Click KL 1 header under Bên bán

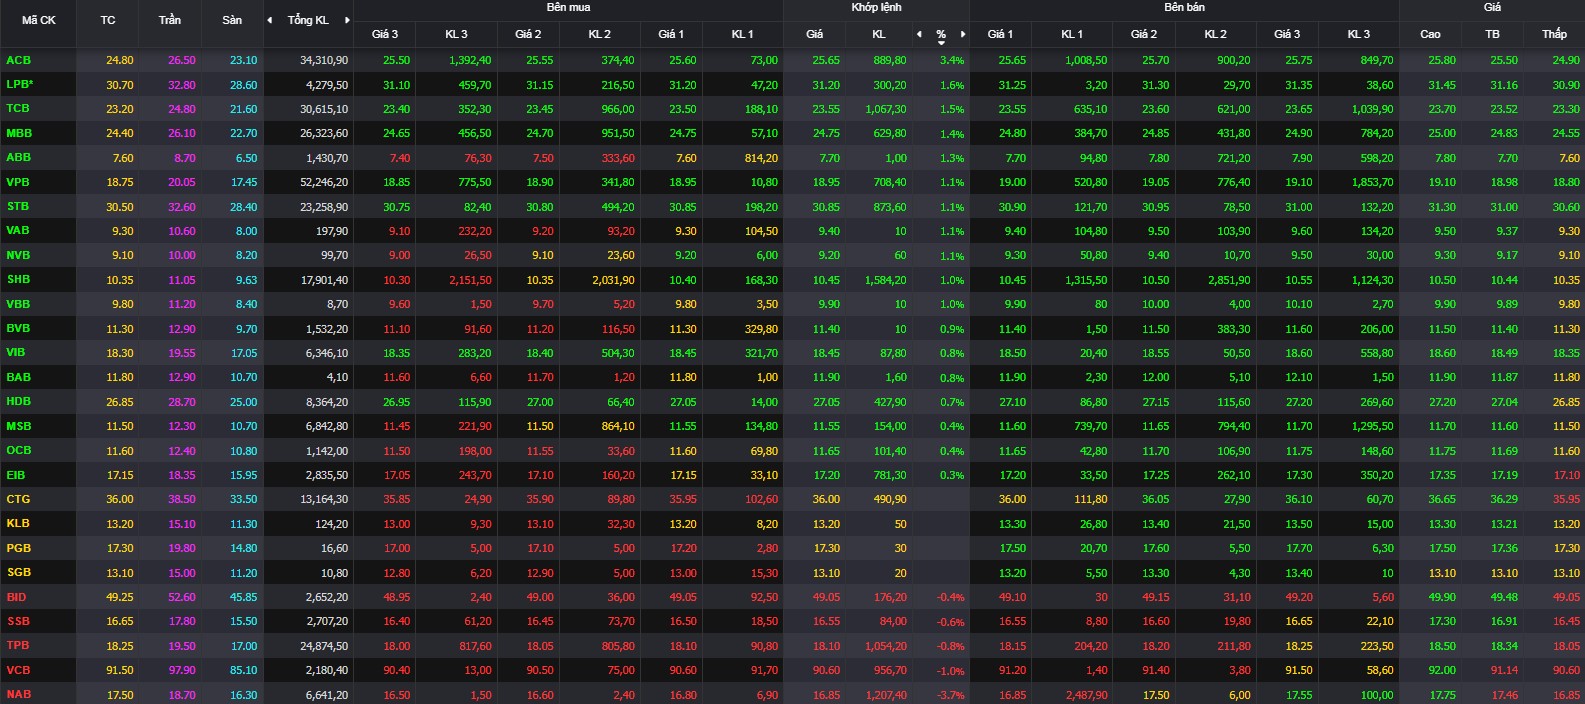1072,34
